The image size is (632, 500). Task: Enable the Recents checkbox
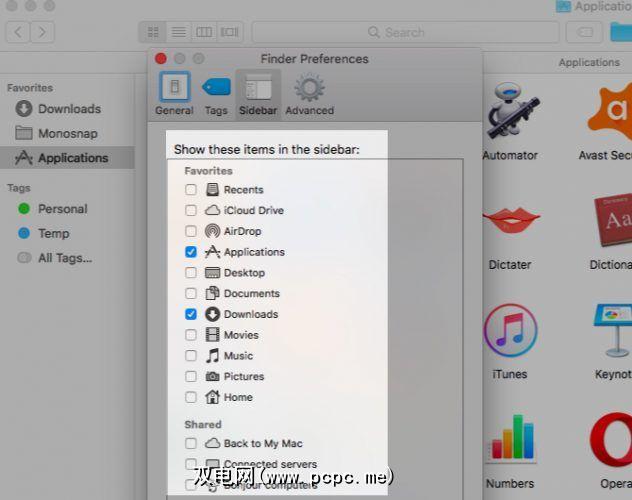(x=191, y=189)
